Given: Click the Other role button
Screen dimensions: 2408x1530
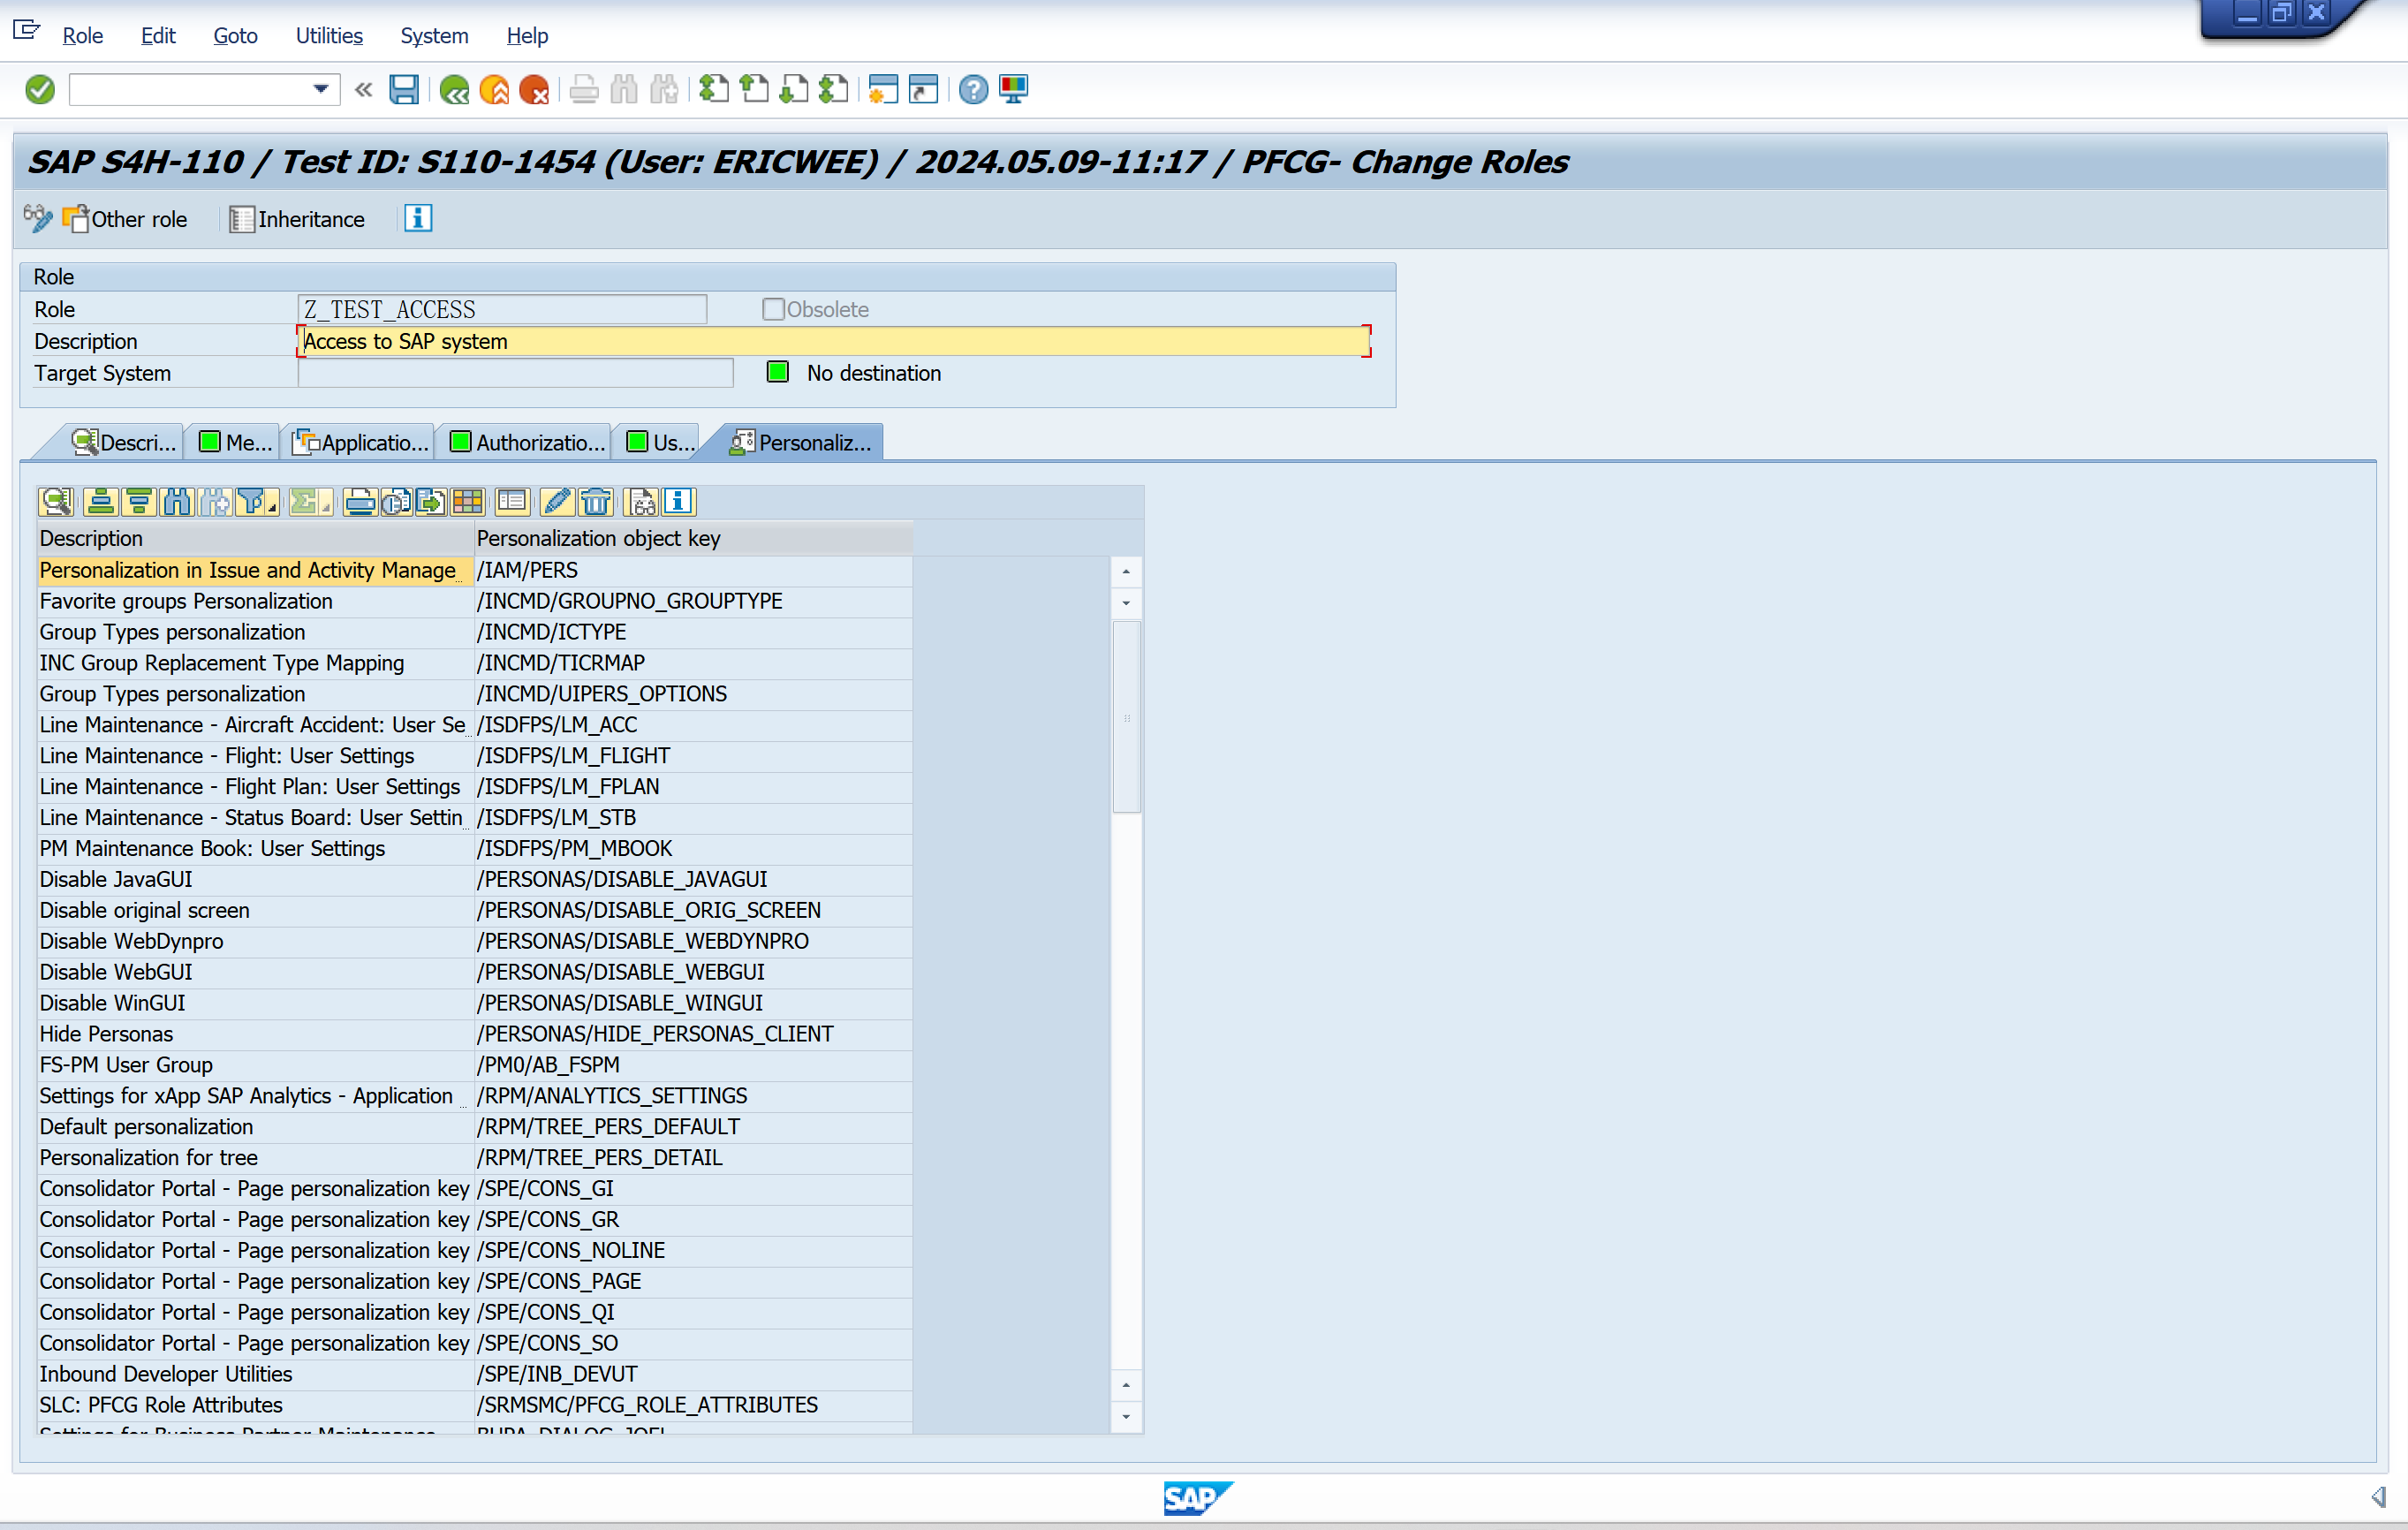Looking at the screenshot, I should pos(125,219).
